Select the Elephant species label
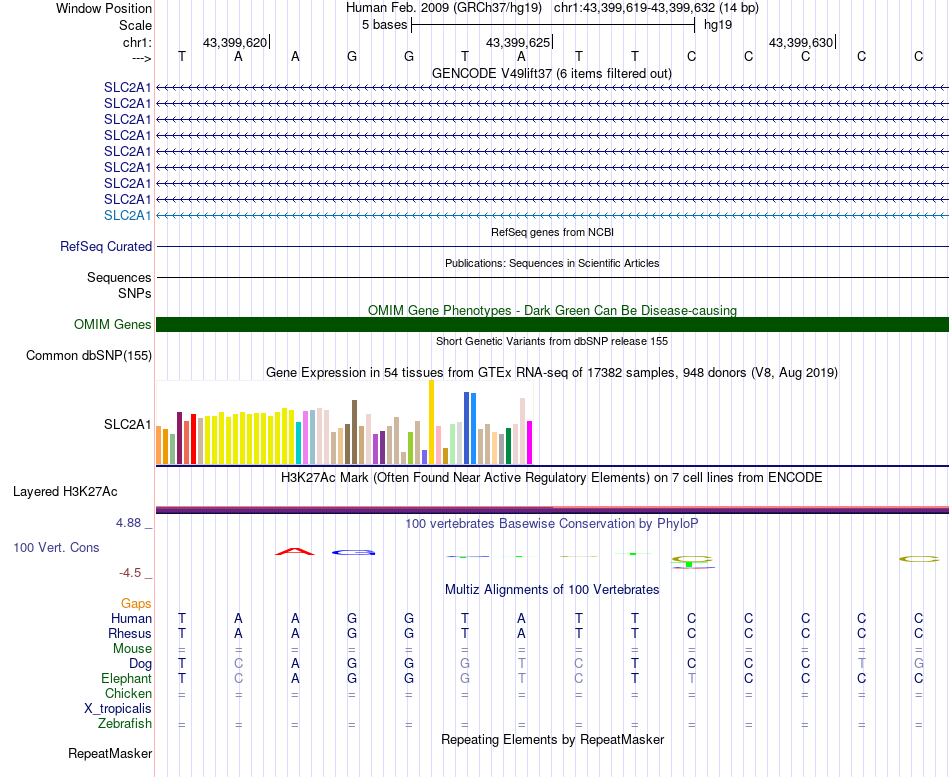 click(127, 678)
